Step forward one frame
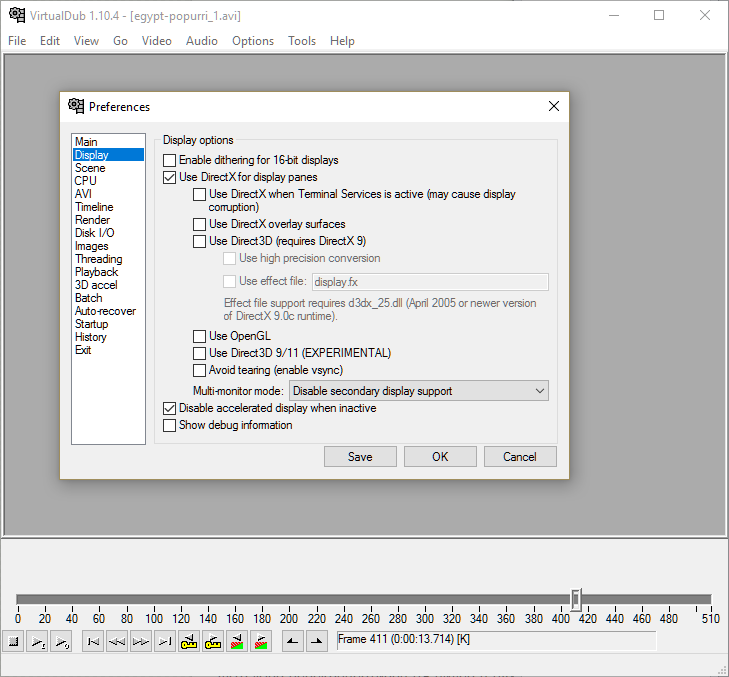Image resolution: width=729 pixels, height=677 pixels. tap(141, 642)
